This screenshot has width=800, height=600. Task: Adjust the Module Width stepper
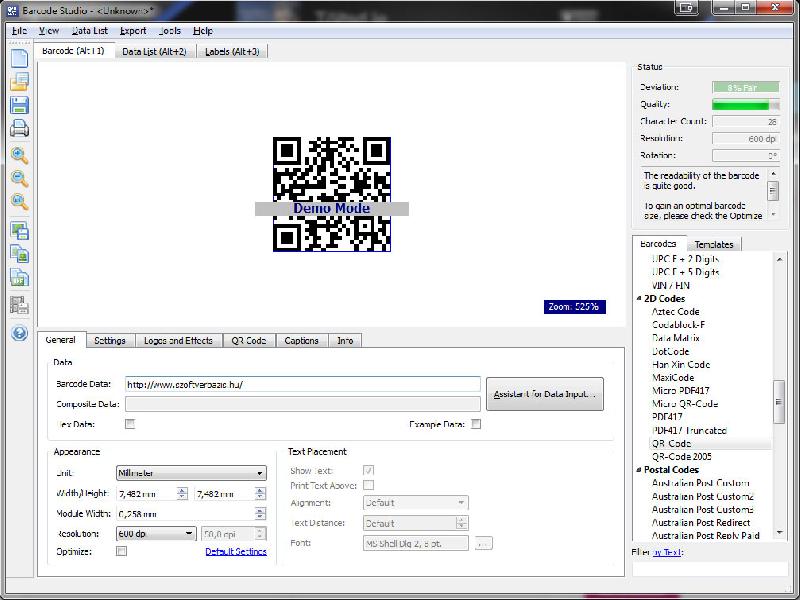click(x=260, y=514)
